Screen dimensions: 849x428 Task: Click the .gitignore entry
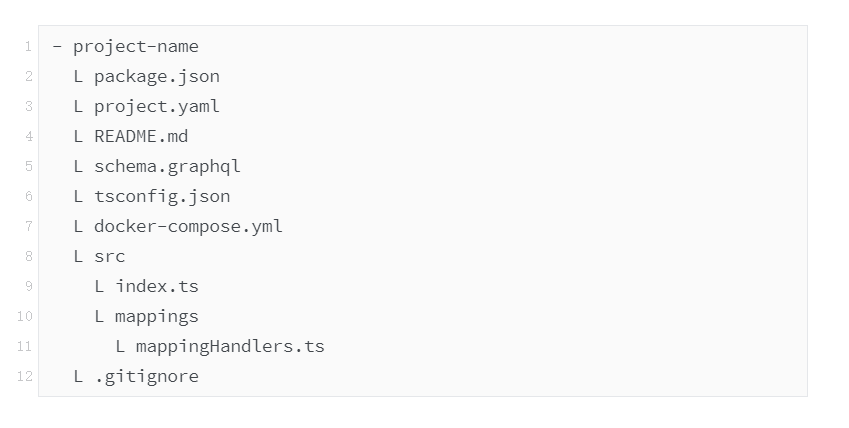146,376
